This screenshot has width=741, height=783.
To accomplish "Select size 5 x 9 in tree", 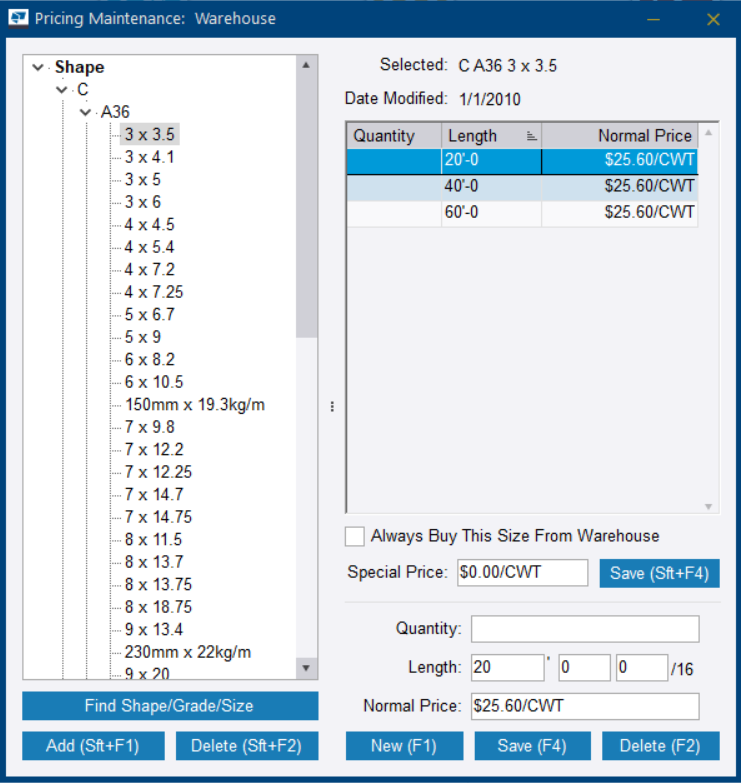I will tap(143, 337).
